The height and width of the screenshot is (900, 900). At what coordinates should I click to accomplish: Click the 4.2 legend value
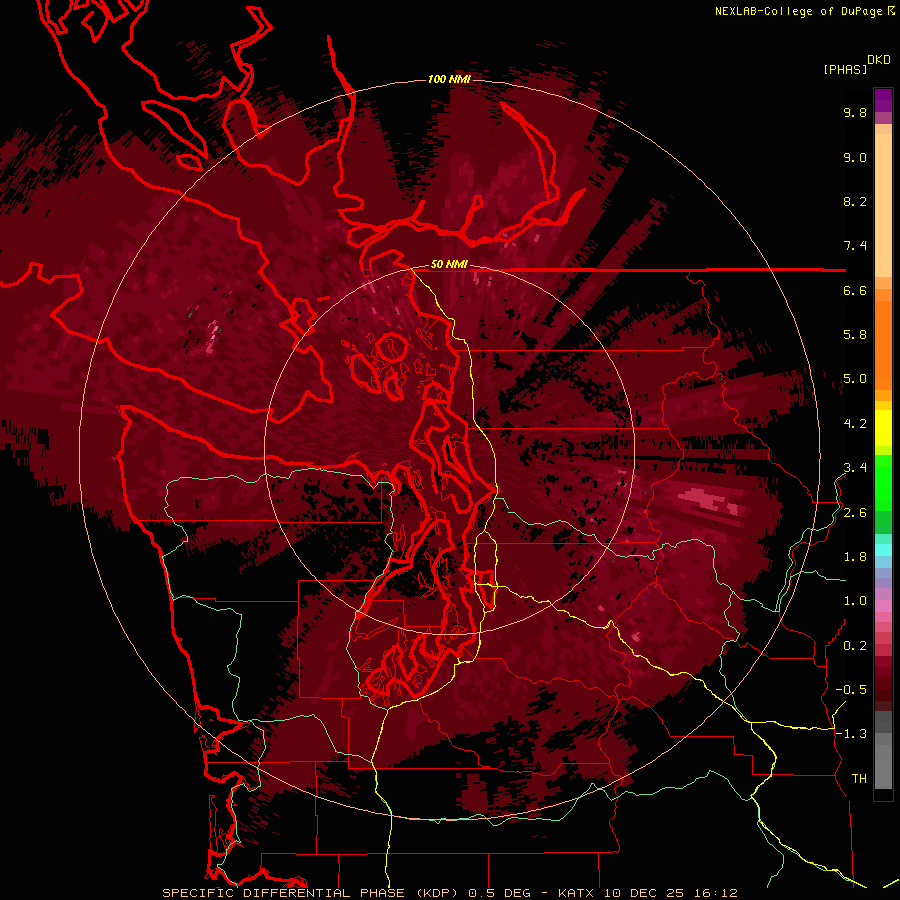855,424
